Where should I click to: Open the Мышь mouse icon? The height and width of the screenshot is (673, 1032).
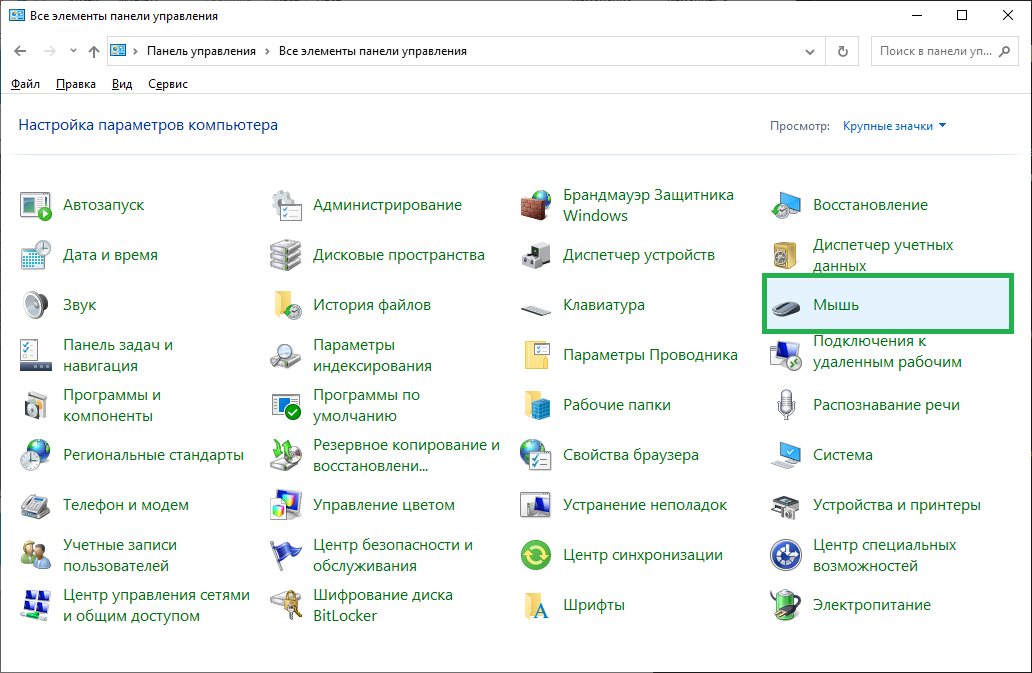[786, 305]
